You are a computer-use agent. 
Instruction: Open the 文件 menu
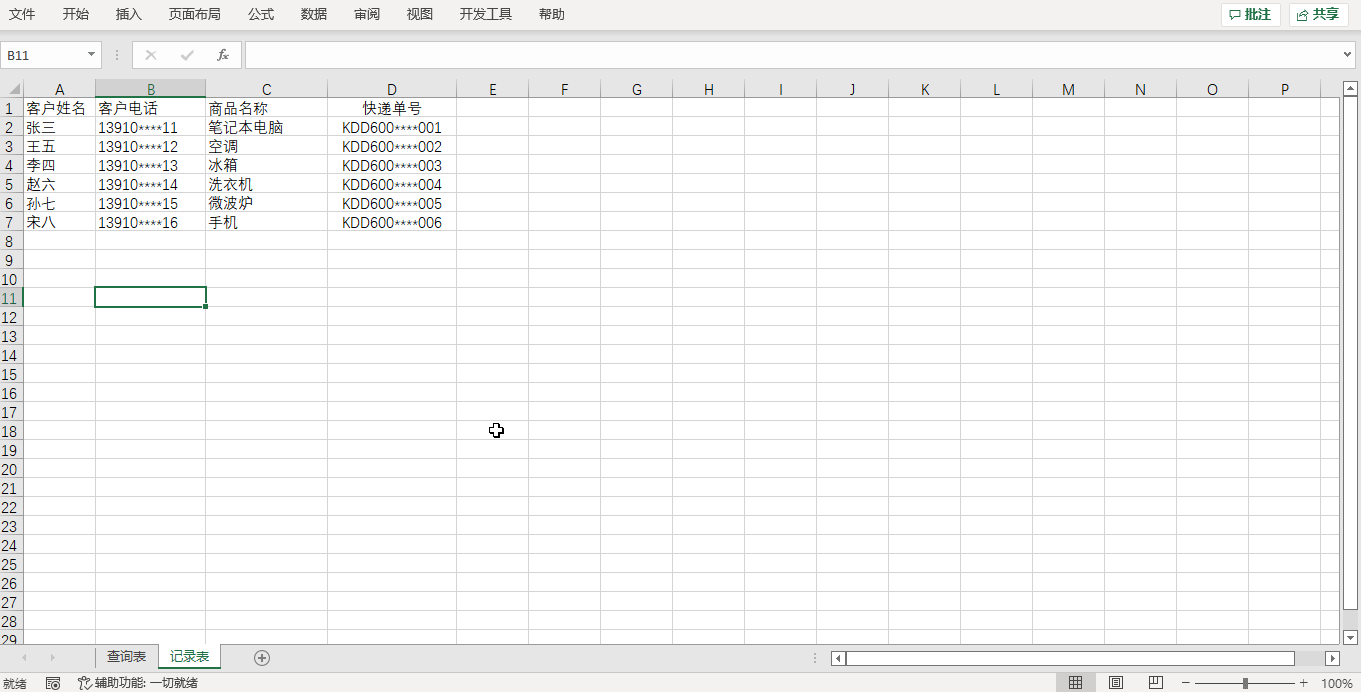click(x=22, y=14)
